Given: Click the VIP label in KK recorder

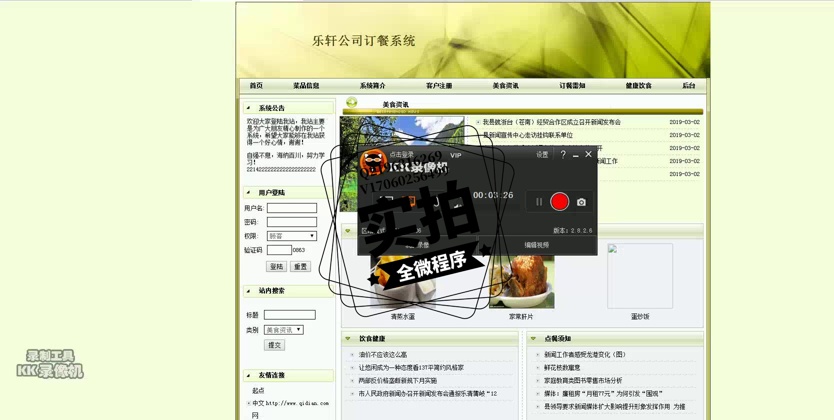Looking at the screenshot, I should (456, 155).
